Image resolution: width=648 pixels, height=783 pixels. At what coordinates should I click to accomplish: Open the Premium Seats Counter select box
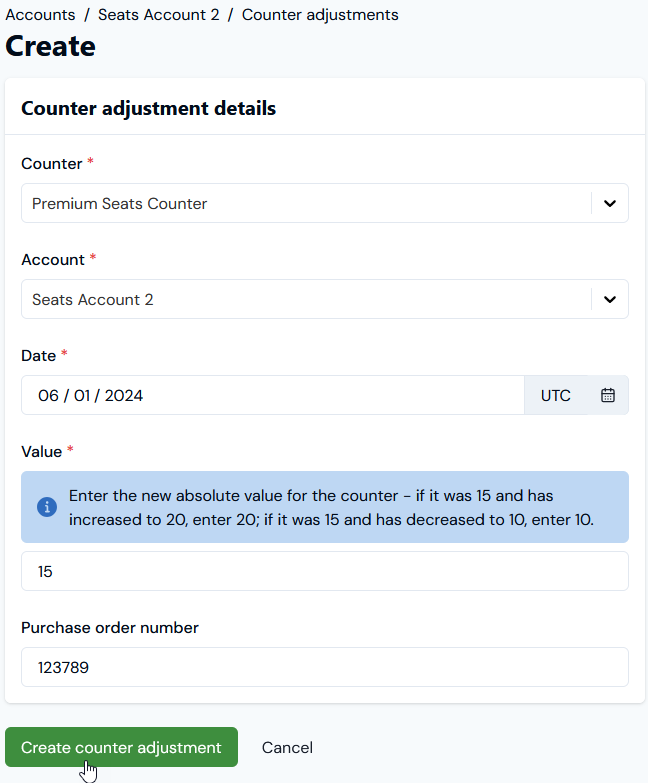tap(324, 203)
